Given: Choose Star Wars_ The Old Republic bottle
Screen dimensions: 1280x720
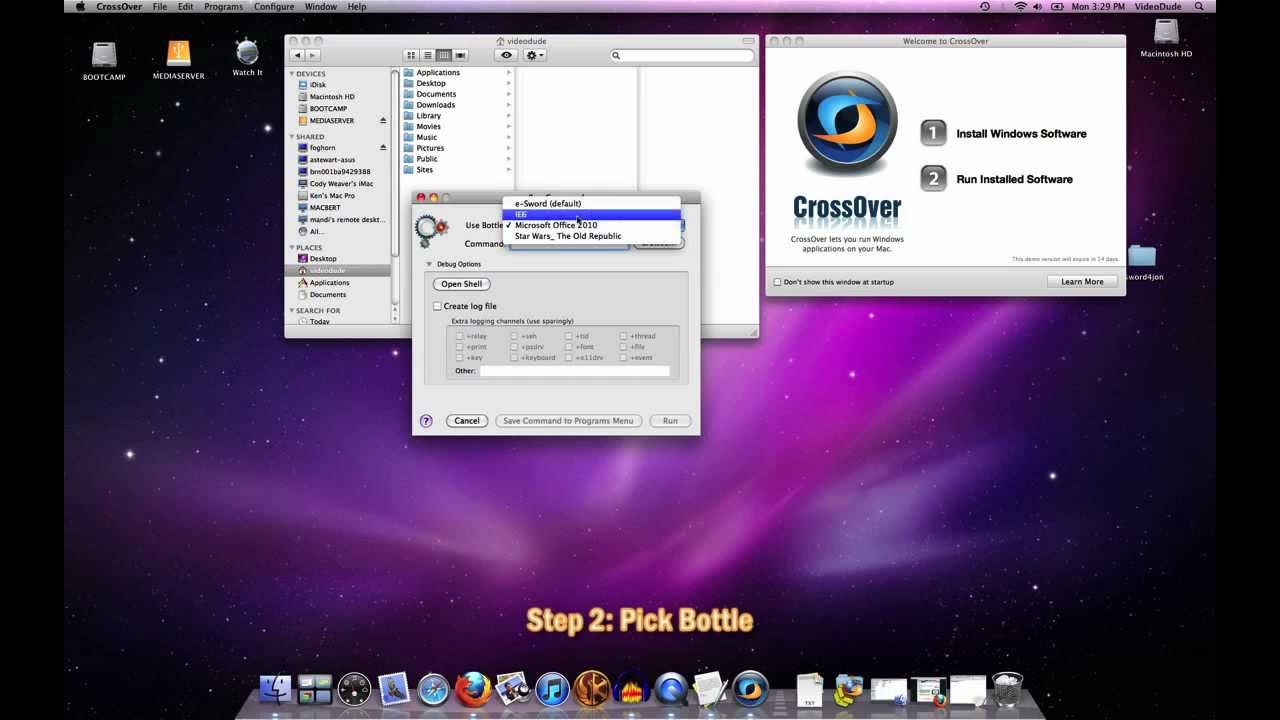Looking at the screenshot, I should pos(591,236).
